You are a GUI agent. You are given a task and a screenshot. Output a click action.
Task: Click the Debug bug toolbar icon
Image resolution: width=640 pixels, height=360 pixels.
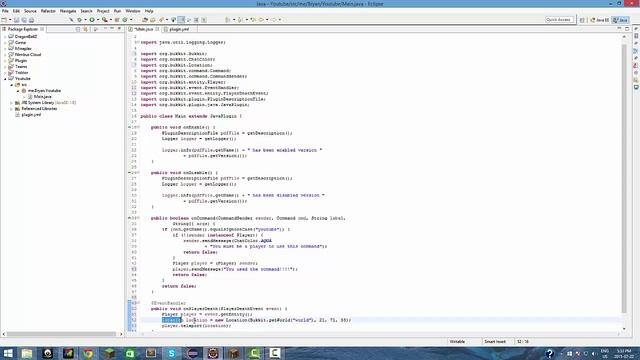point(79,20)
